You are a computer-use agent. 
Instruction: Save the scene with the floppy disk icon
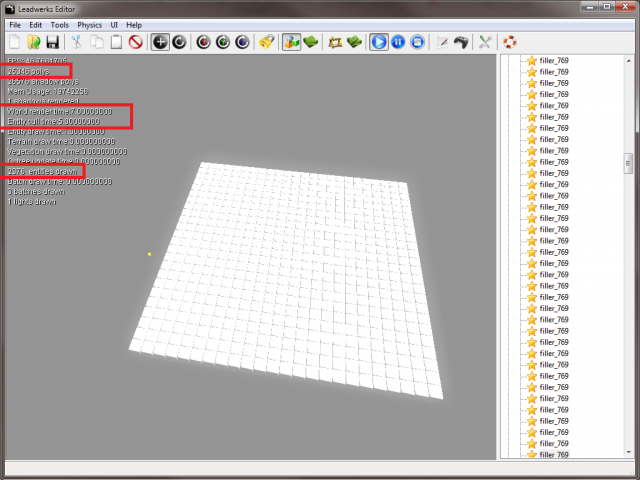tap(52, 42)
